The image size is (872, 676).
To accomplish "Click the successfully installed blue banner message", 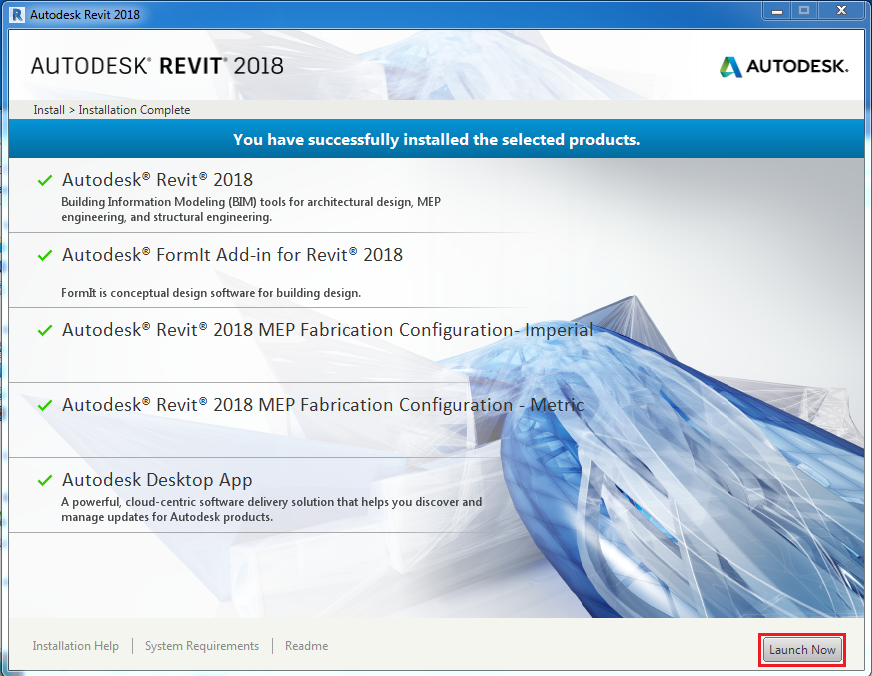I will (436, 139).
